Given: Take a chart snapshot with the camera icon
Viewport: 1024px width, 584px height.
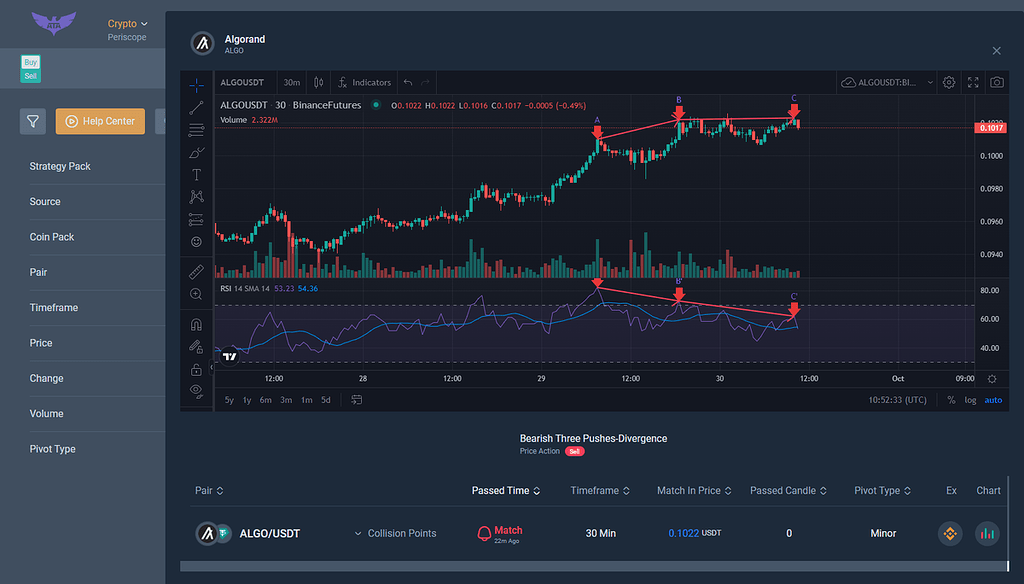Looking at the screenshot, I should pyautogui.click(x=996, y=82).
